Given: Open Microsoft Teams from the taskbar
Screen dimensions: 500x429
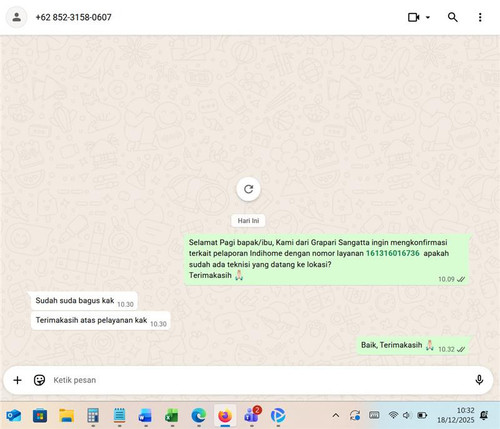Looking at the screenshot, I should point(252,415).
